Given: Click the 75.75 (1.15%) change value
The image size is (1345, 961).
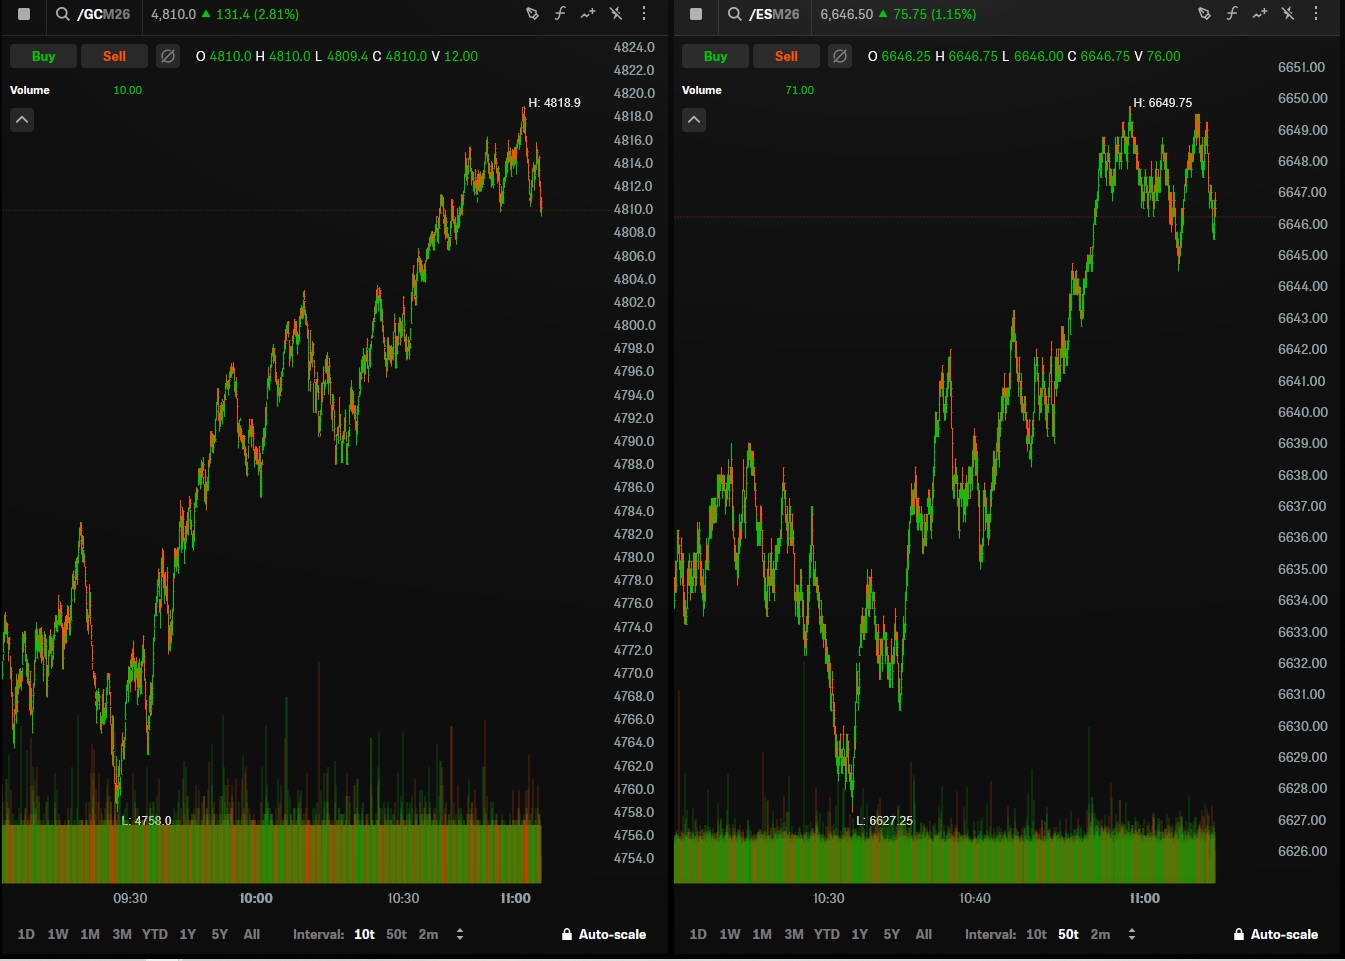Looking at the screenshot, I should (x=935, y=14).
